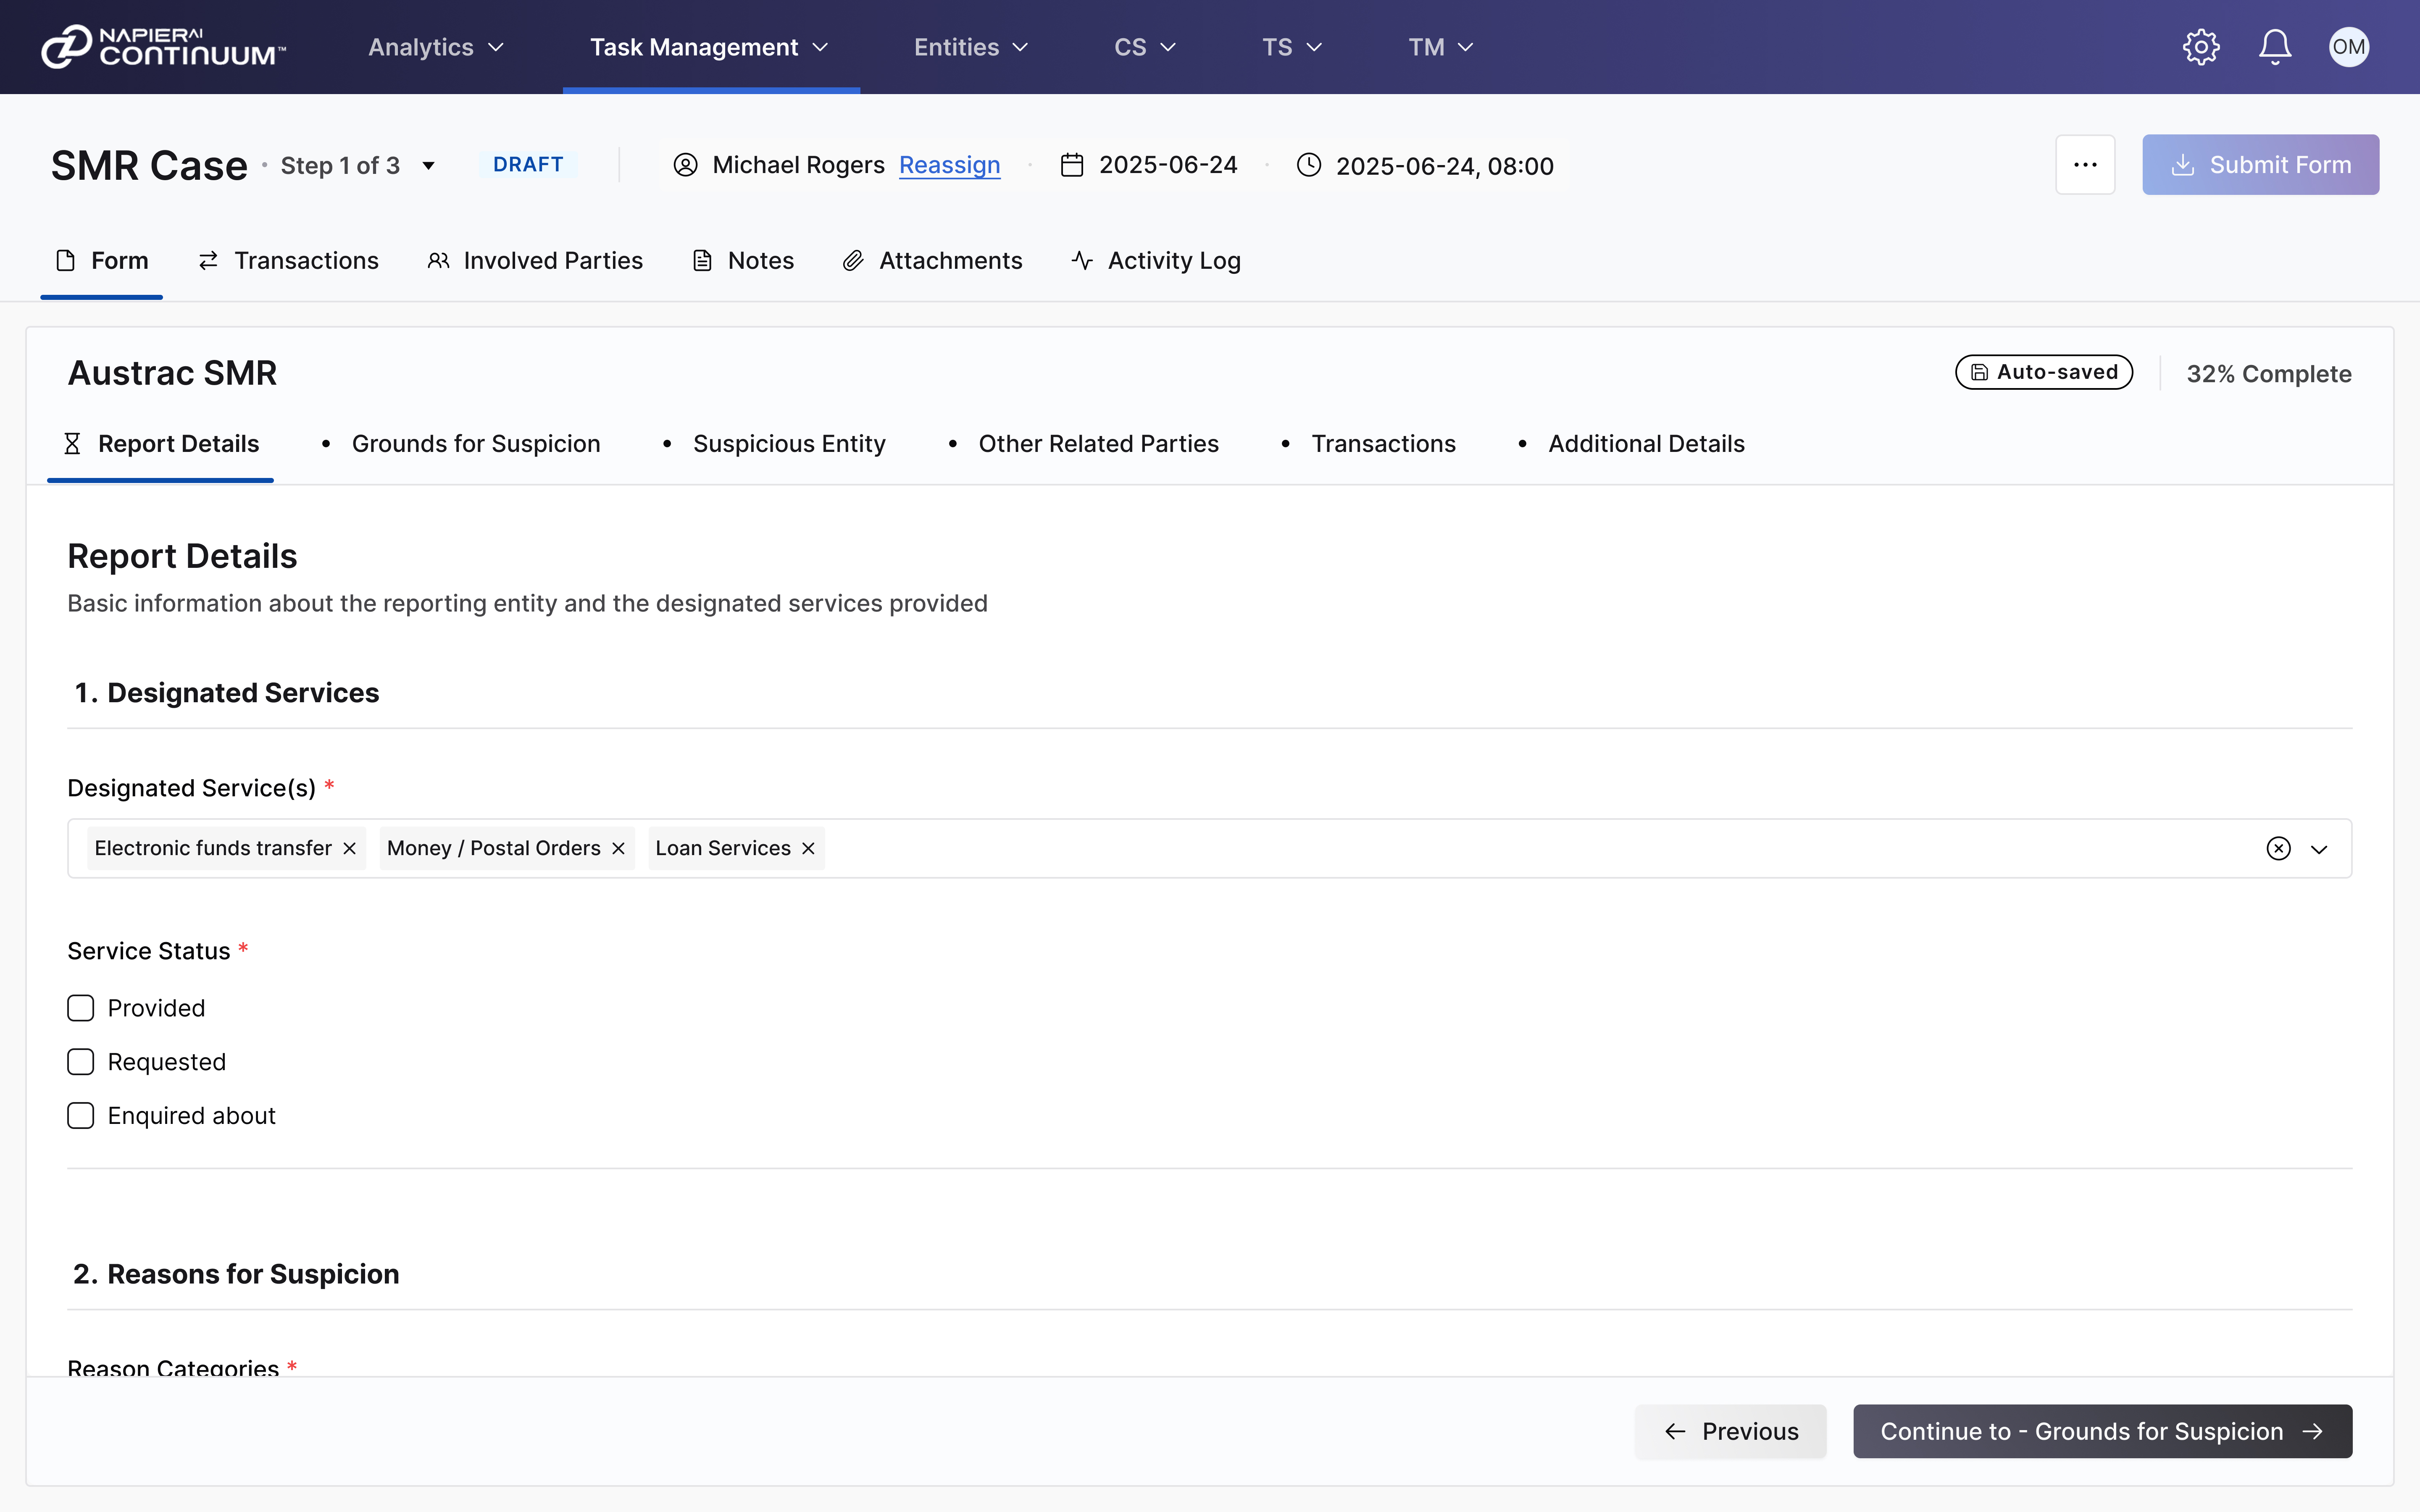The height and width of the screenshot is (1512, 2420).
Task: Remove Electronic funds transfer tag
Action: (x=350, y=848)
